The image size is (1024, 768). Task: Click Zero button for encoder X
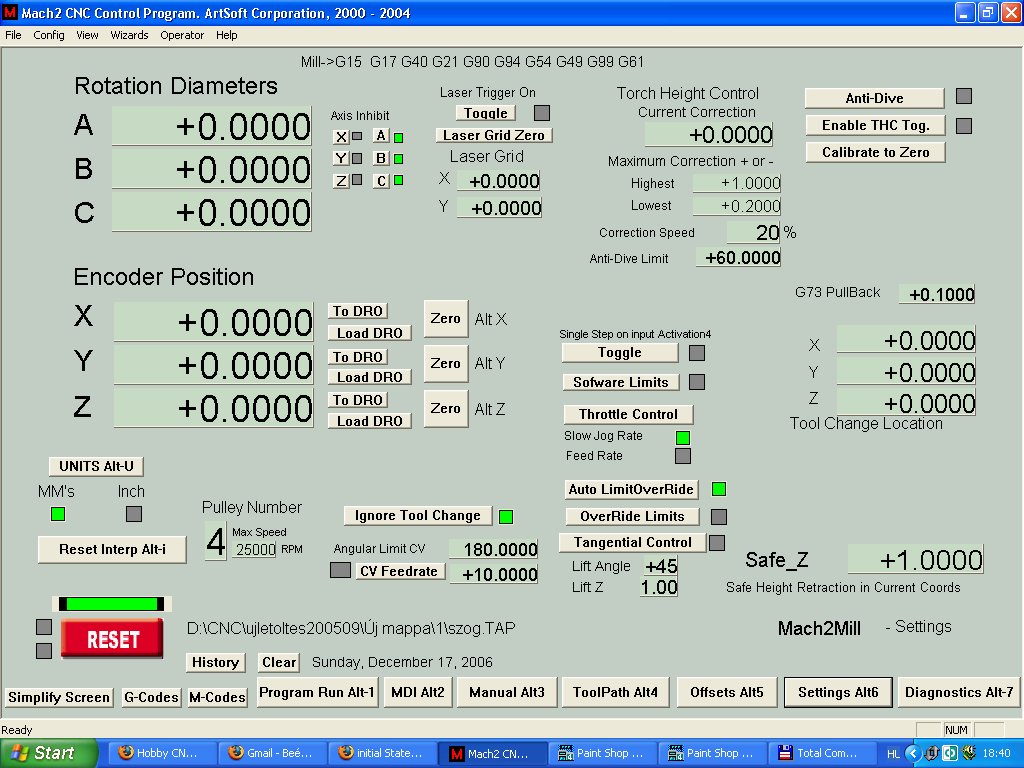click(x=445, y=319)
